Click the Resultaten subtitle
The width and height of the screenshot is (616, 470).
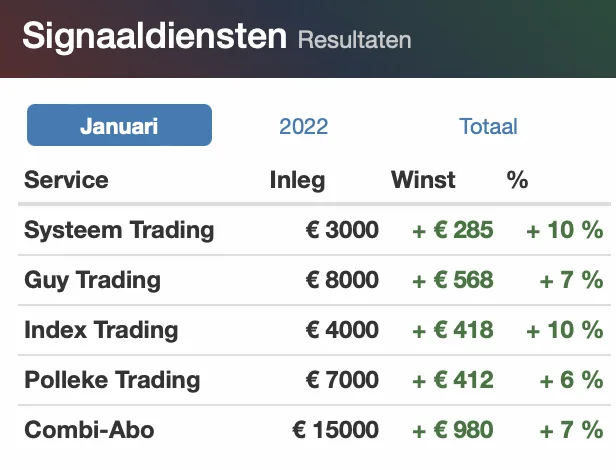pos(354,40)
